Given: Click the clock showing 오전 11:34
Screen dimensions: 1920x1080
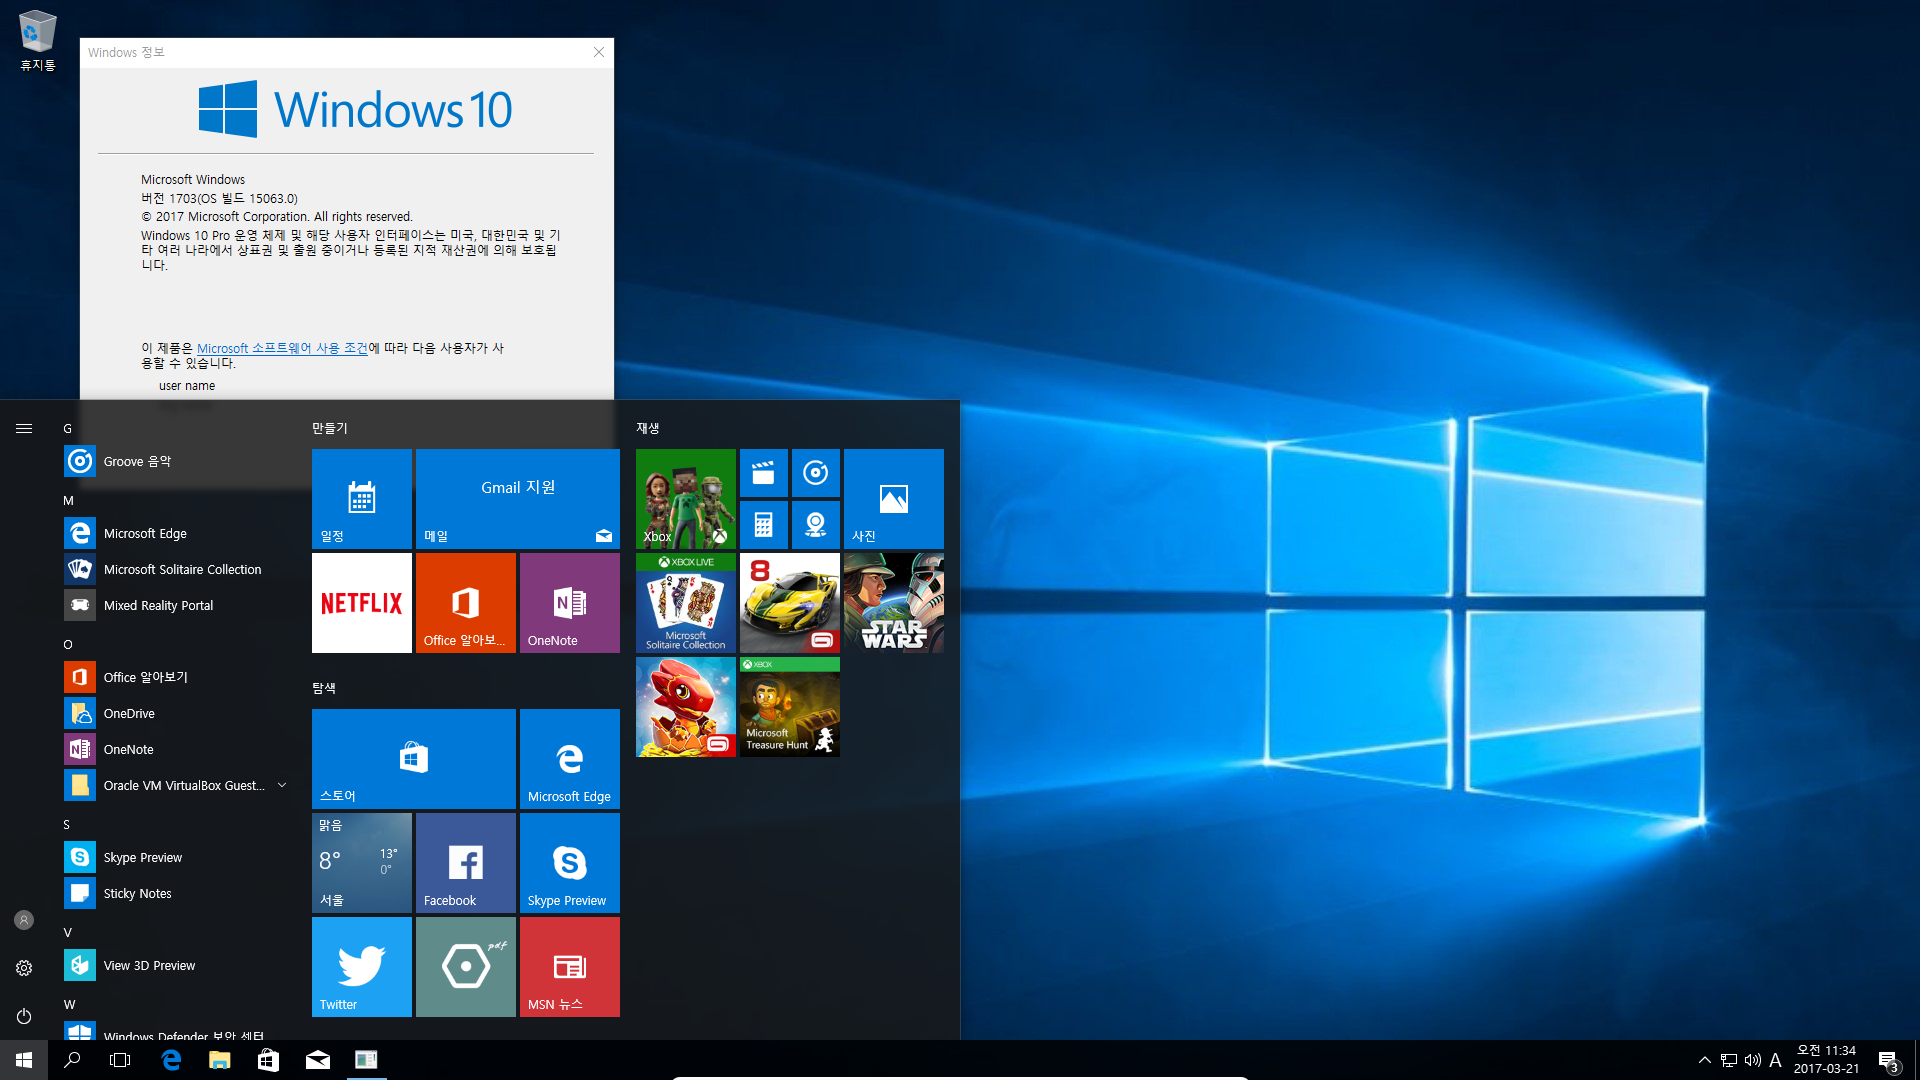Looking at the screenshot, I should [1826, 1060].
